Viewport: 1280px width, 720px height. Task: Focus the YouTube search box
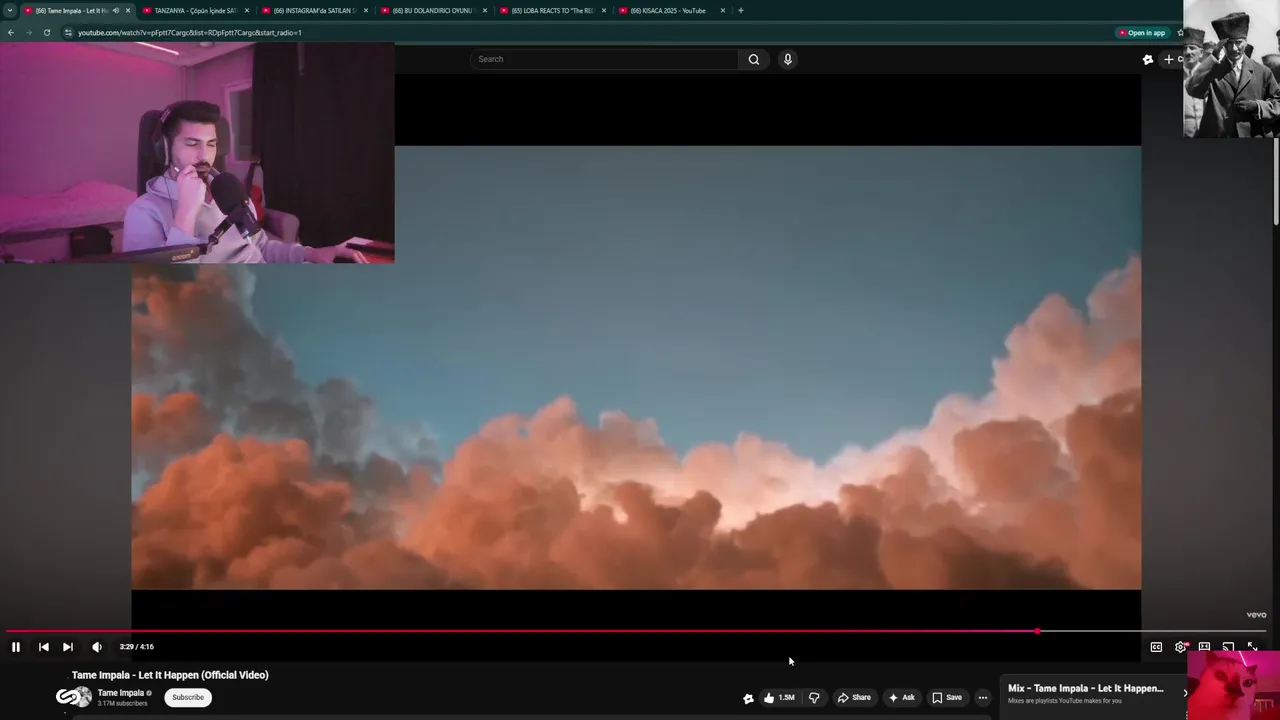[x=604, y=59]
